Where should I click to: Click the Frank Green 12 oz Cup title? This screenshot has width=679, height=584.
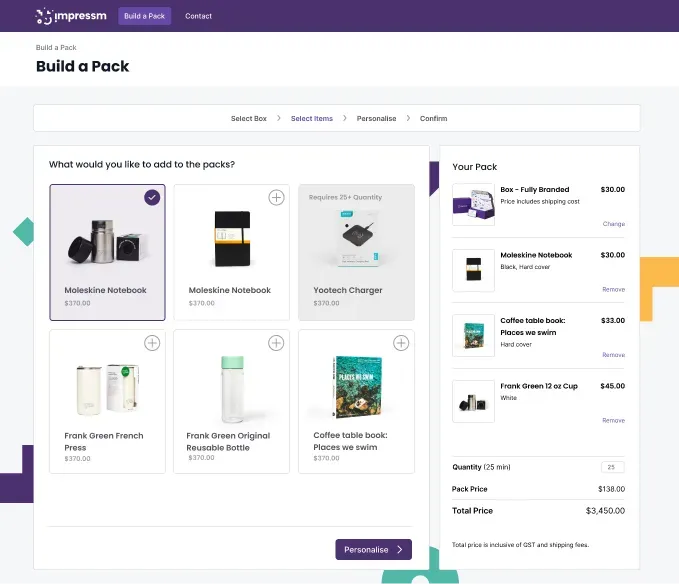[x=539, y=386]
